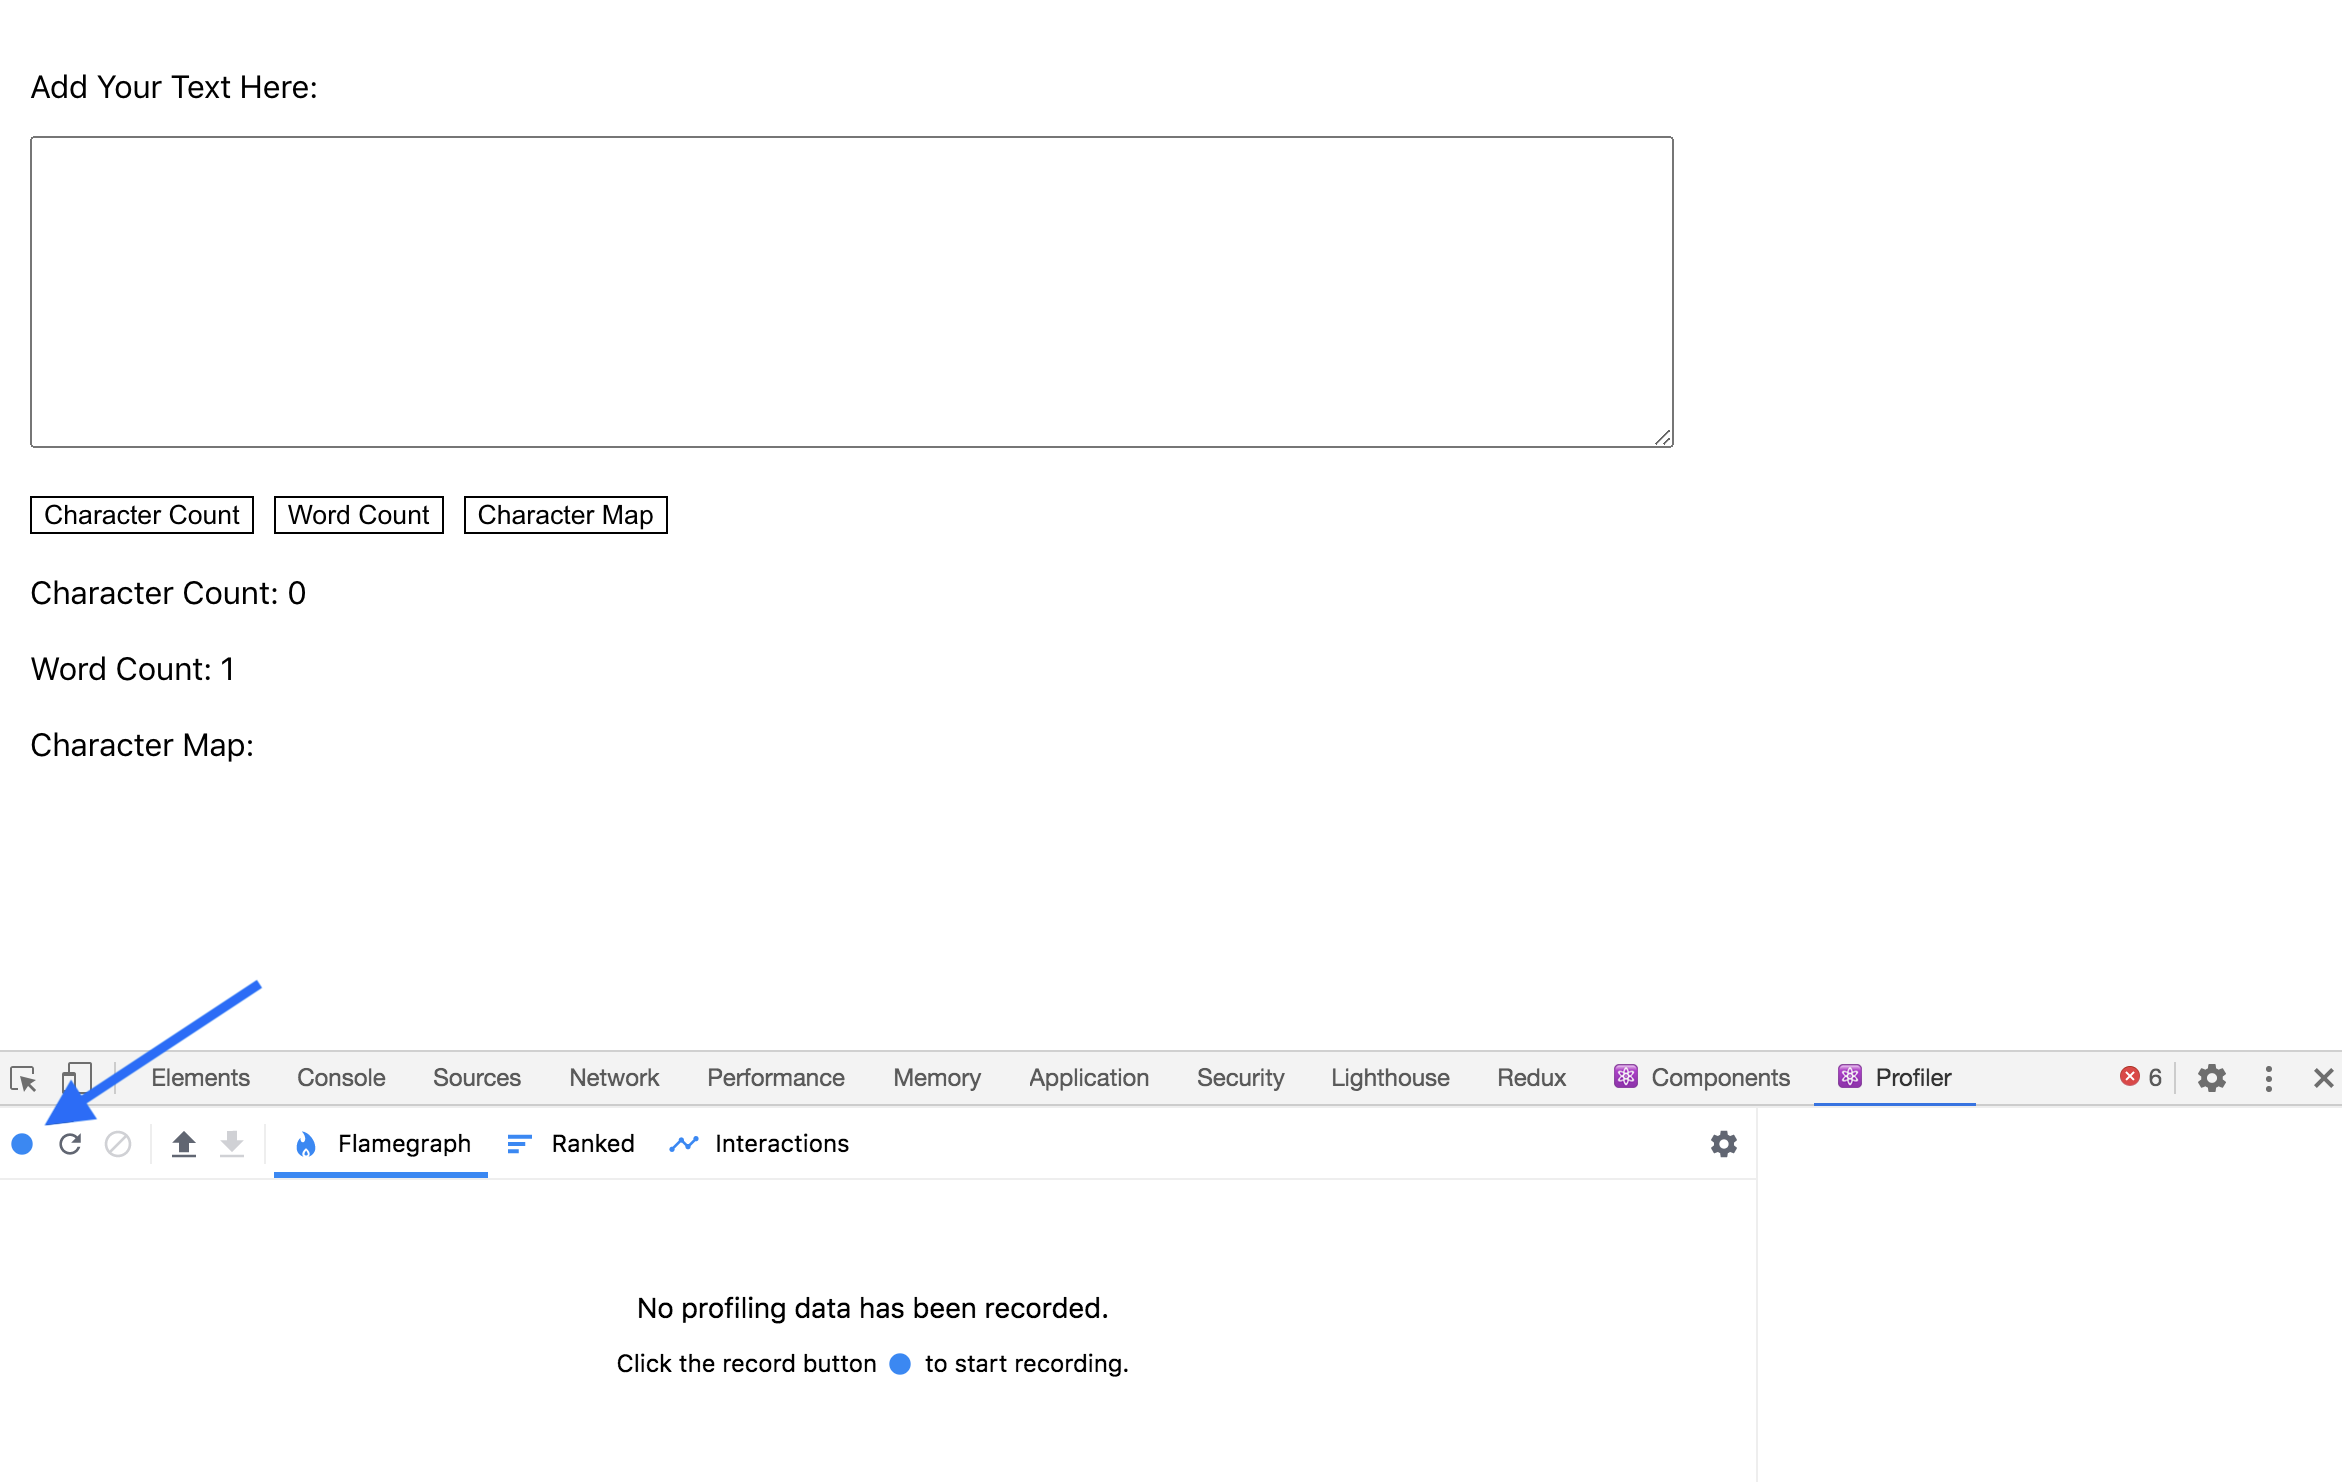Open the Lighthouse tab
The width and height of the screenshot is (2342, 1482).
click(x=1390, y=1078)
